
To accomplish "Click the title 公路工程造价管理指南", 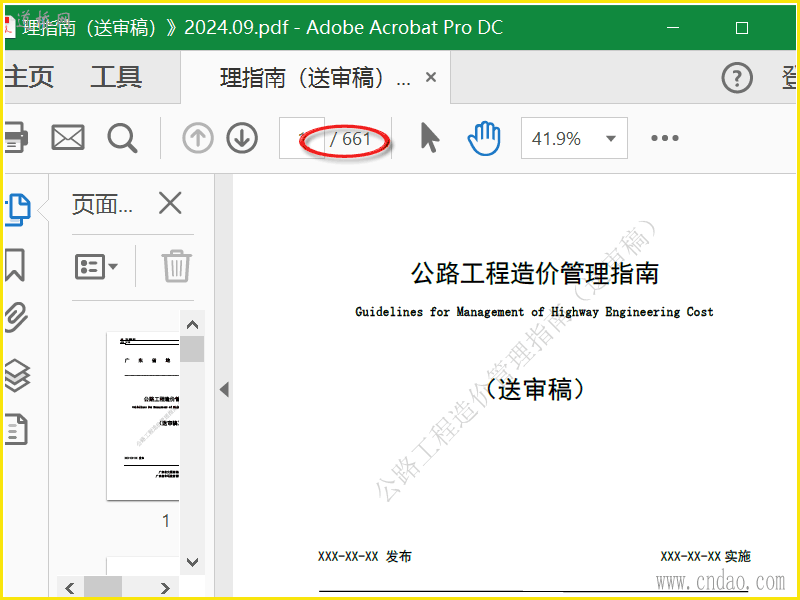I will (x=535, y=273).
